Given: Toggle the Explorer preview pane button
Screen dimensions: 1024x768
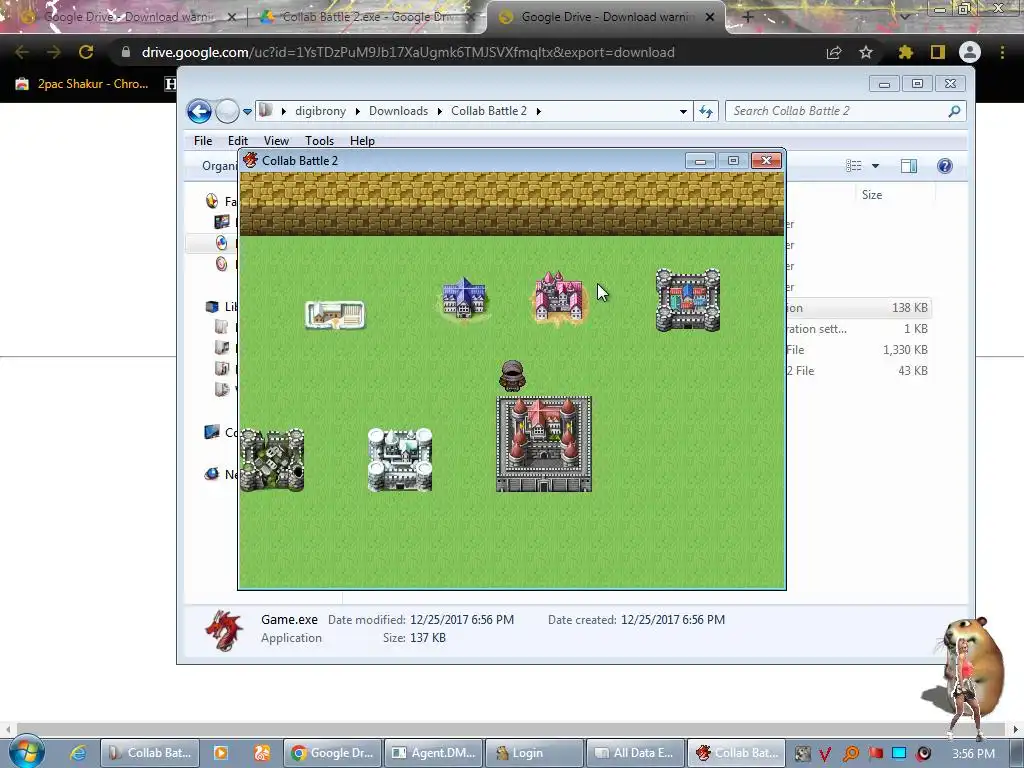Looking at the screenshot, I should click(908, 166).
